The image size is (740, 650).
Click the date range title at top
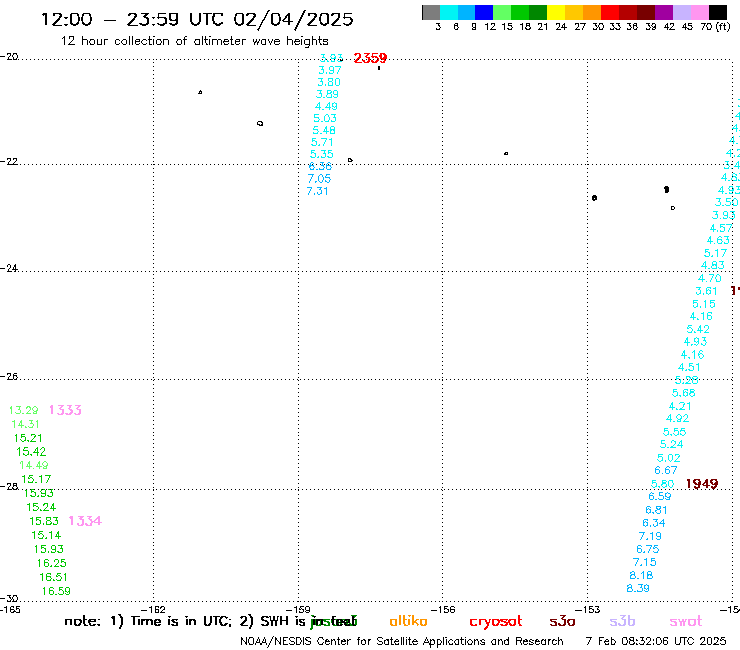(x=197, y=19)
